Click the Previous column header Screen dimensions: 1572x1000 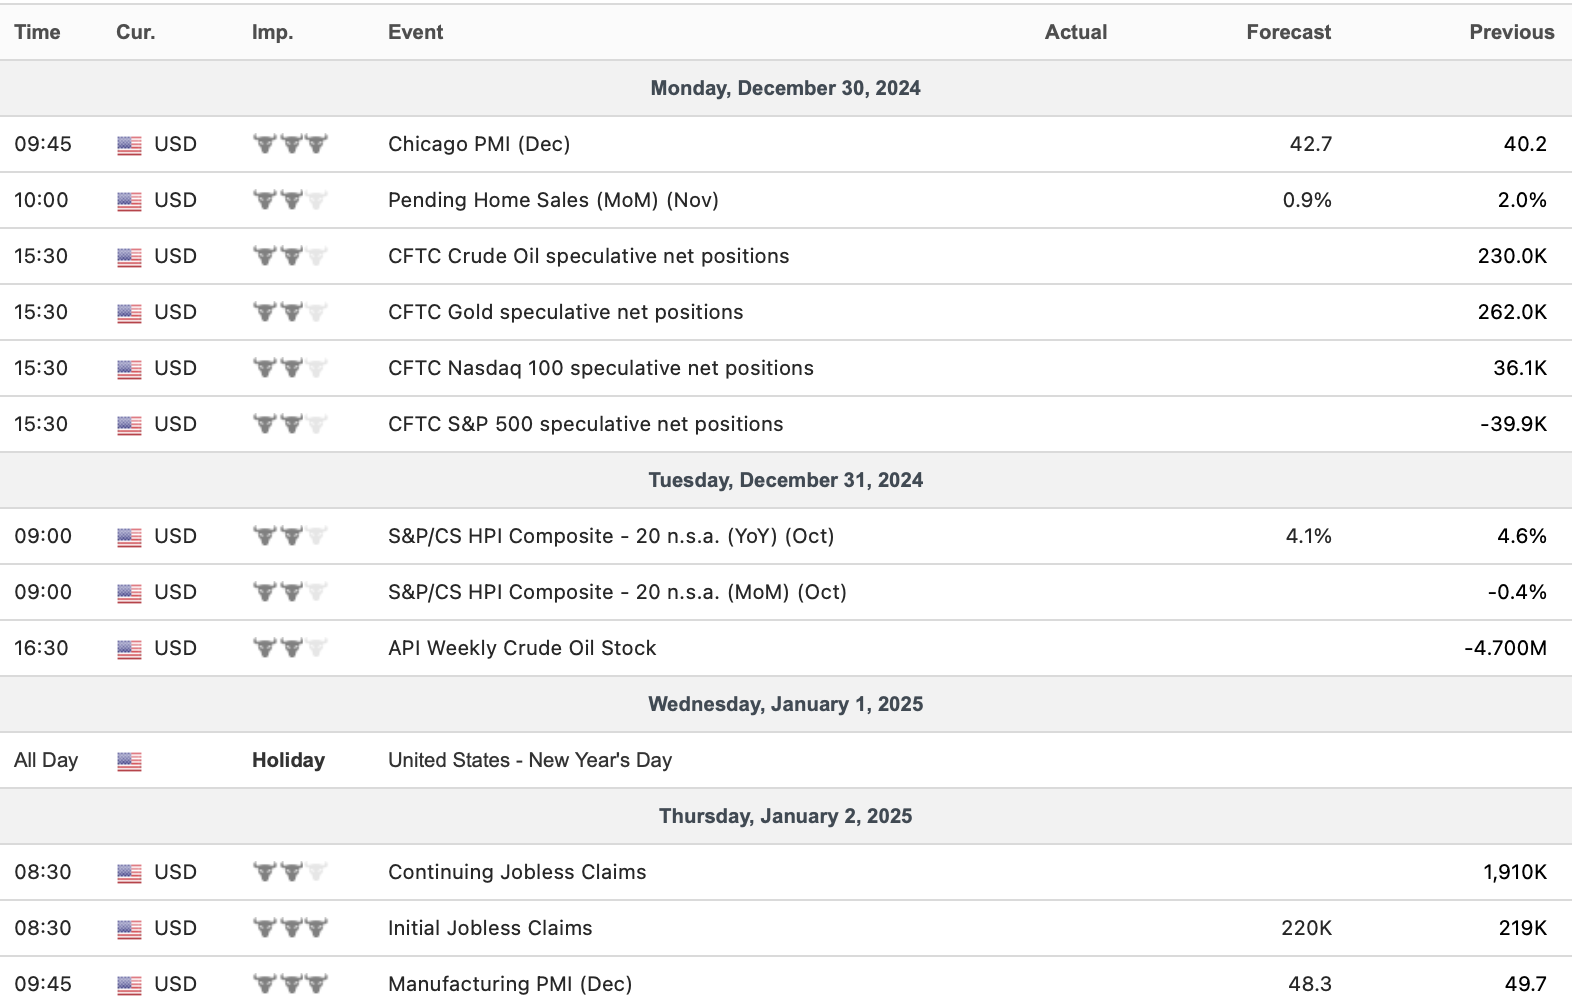point(1511,32)
